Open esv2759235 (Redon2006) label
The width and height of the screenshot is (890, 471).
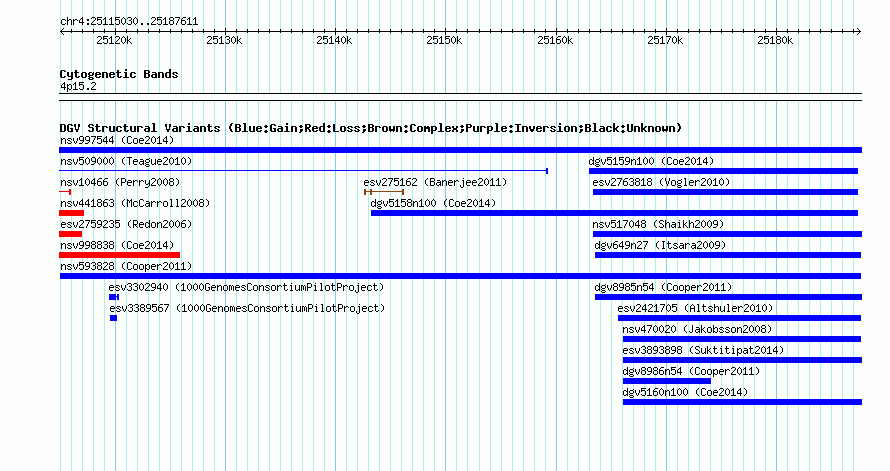[x=126, y=224]
